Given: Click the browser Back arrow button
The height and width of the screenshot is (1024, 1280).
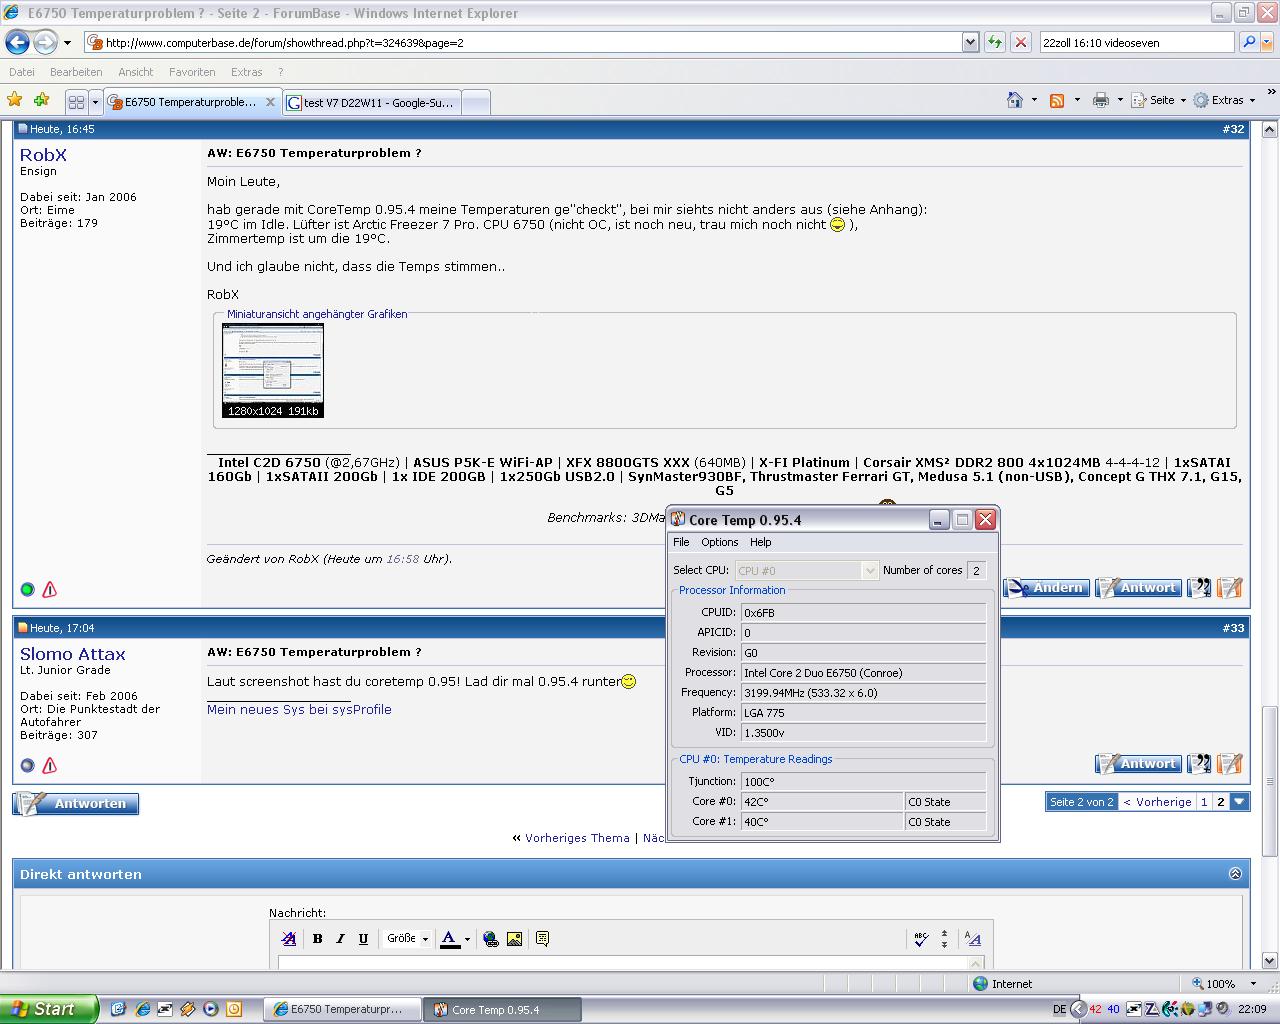Looking at the screenshot, I should (x=18, y=42).
